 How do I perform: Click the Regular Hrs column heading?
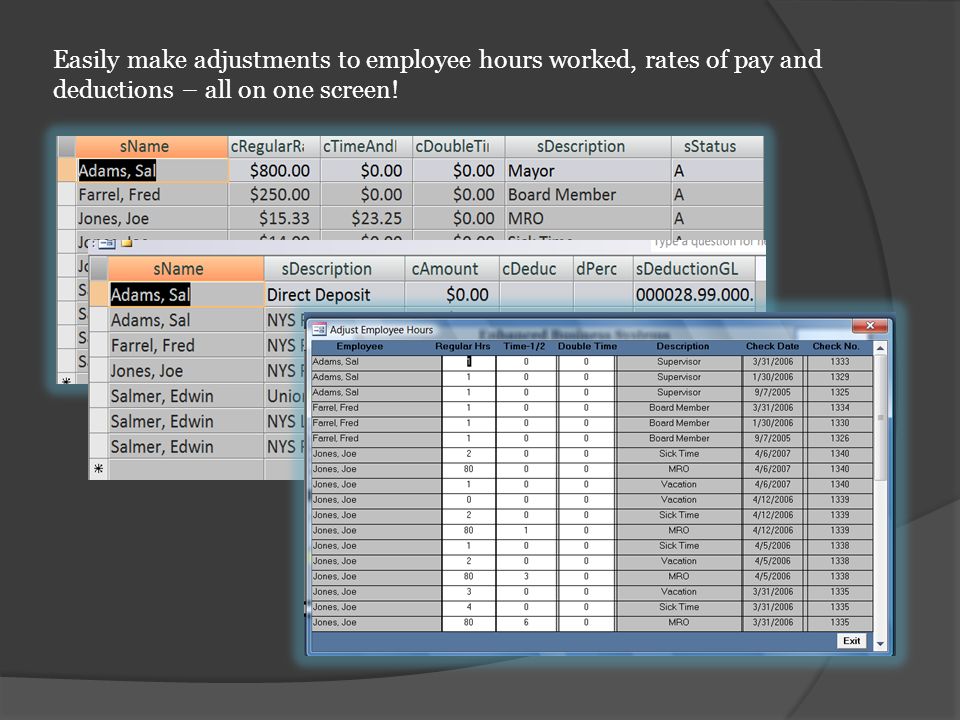coord(462,346)
